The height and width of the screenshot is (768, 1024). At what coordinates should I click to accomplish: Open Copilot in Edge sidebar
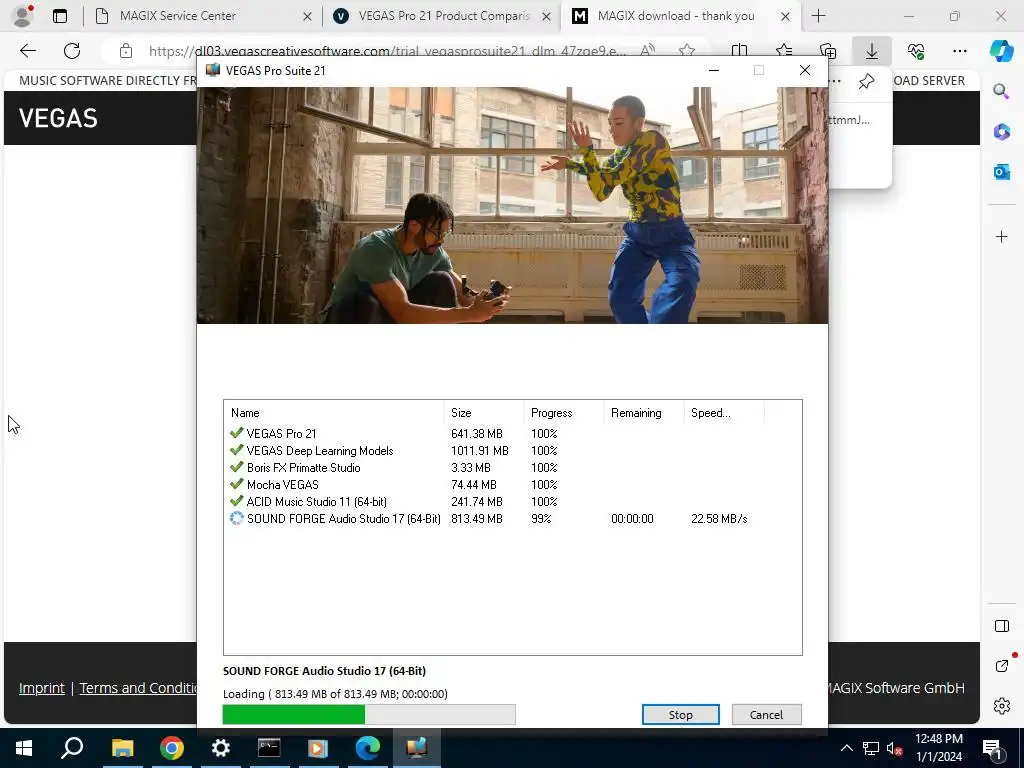[x=1001, y=50]
